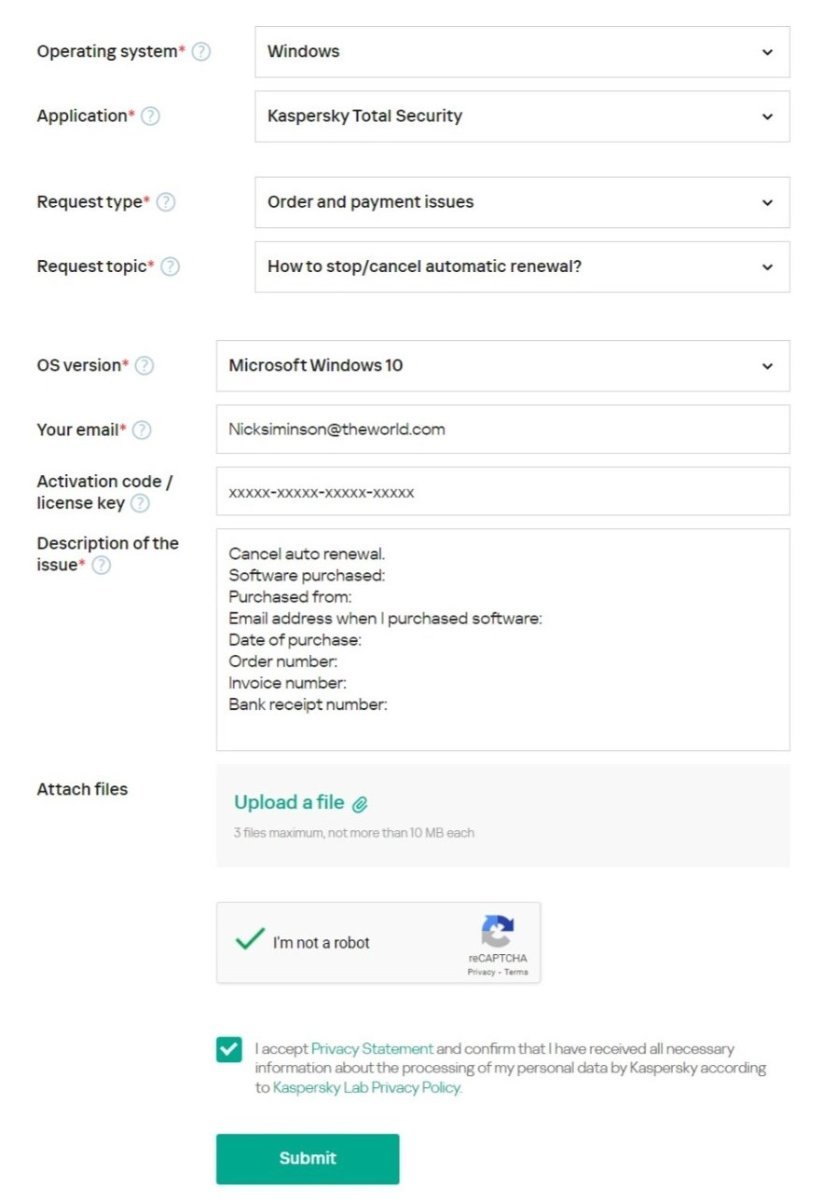Open the Operating system dropdown
The height and width of the screenshot is (1200, 823).
(x=522, y=52)
